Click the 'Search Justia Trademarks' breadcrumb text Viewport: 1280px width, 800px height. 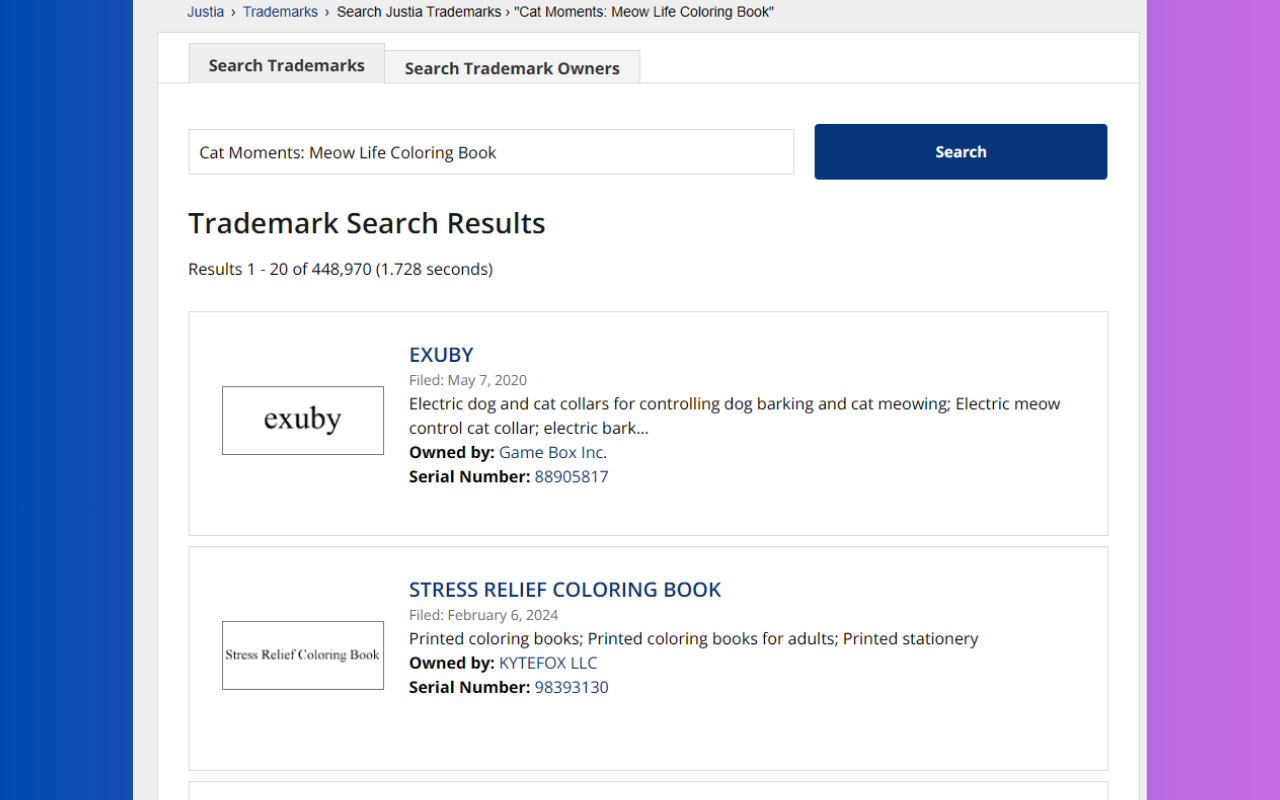coord(419,12)
